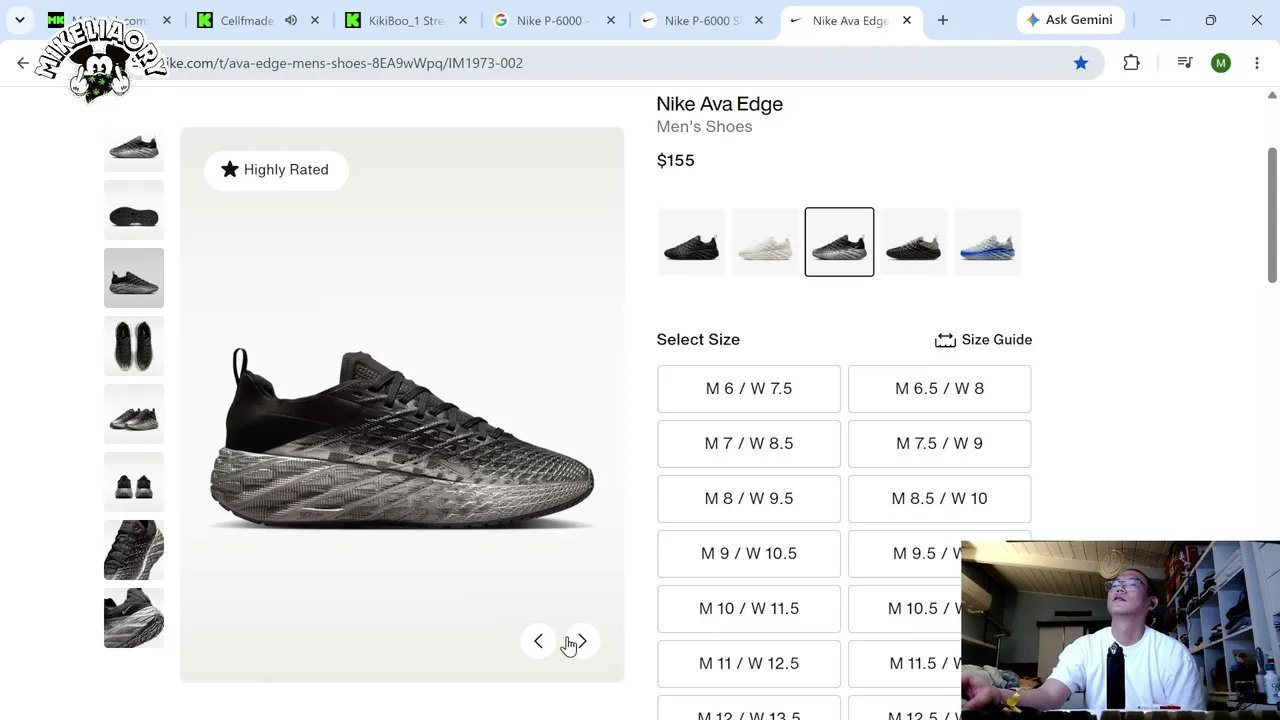The image size is (1280, 720).
Task: Switch to the Nike P-6000 Google tab
Action: pyautogui.click(x=555, y=20)
